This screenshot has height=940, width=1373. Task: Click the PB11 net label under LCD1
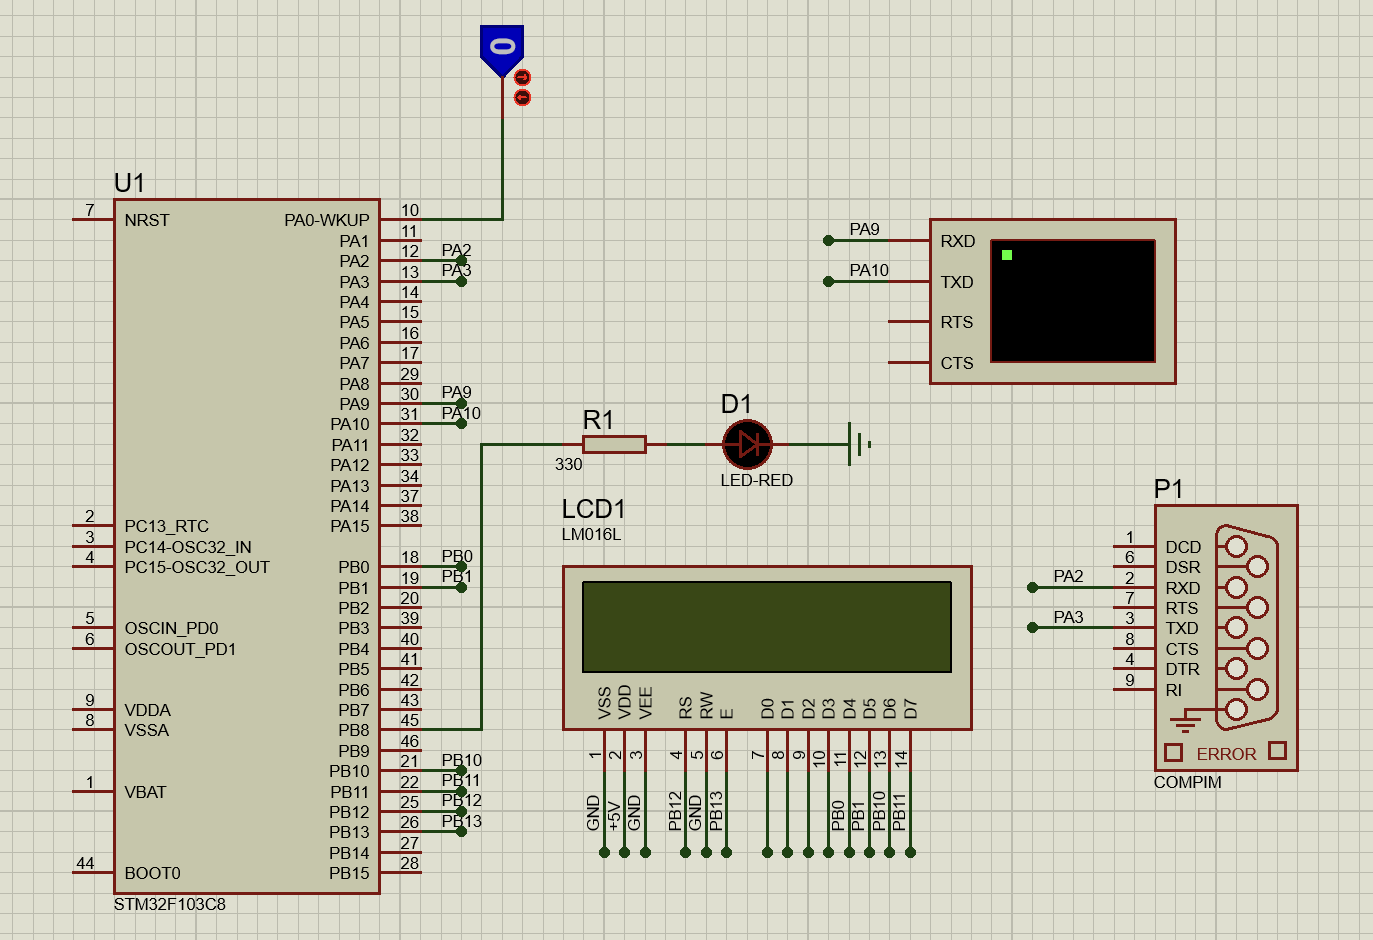point(899,812)
